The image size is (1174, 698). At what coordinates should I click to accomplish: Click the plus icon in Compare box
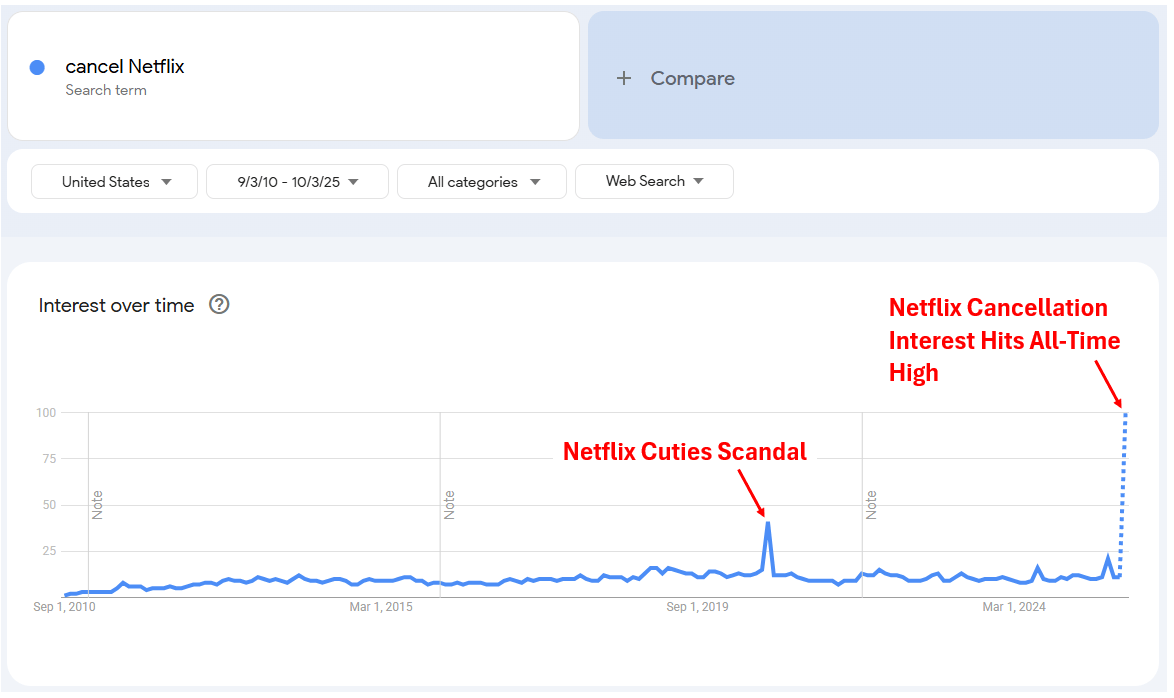point(624,78)
